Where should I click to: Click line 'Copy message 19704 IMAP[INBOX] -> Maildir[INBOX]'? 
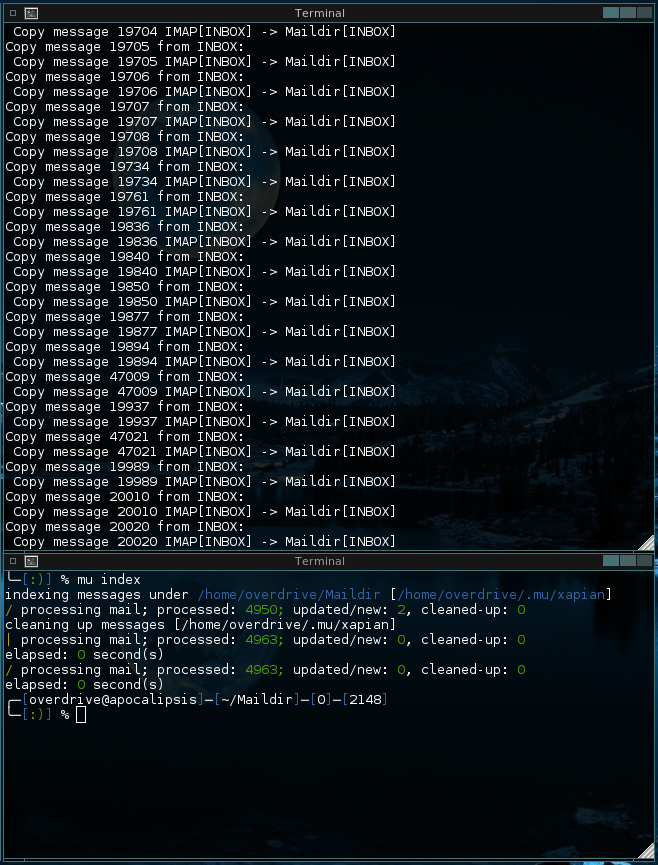[x=205, y=31]
